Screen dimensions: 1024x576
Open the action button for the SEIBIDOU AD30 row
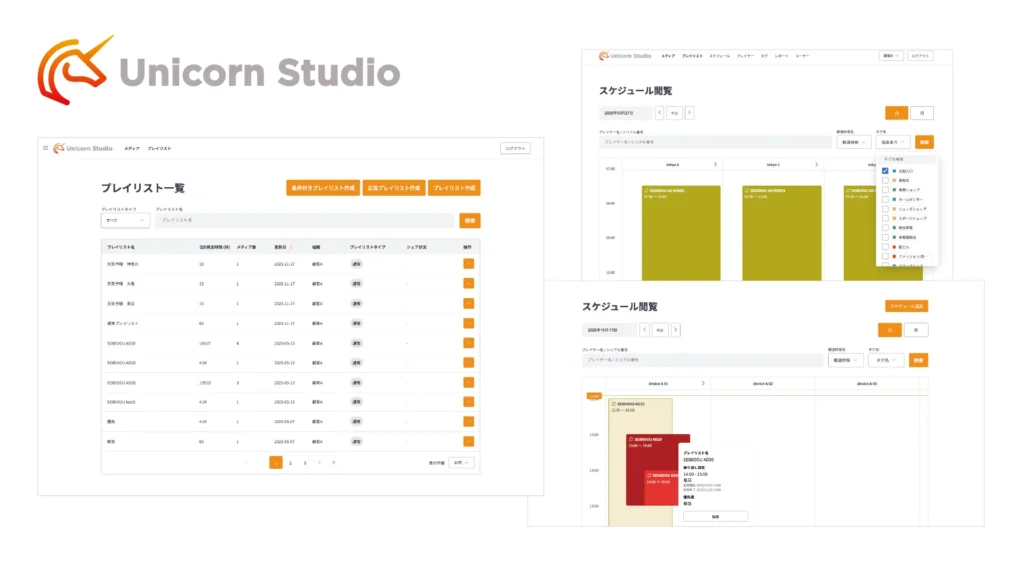[x=468, y=343]
